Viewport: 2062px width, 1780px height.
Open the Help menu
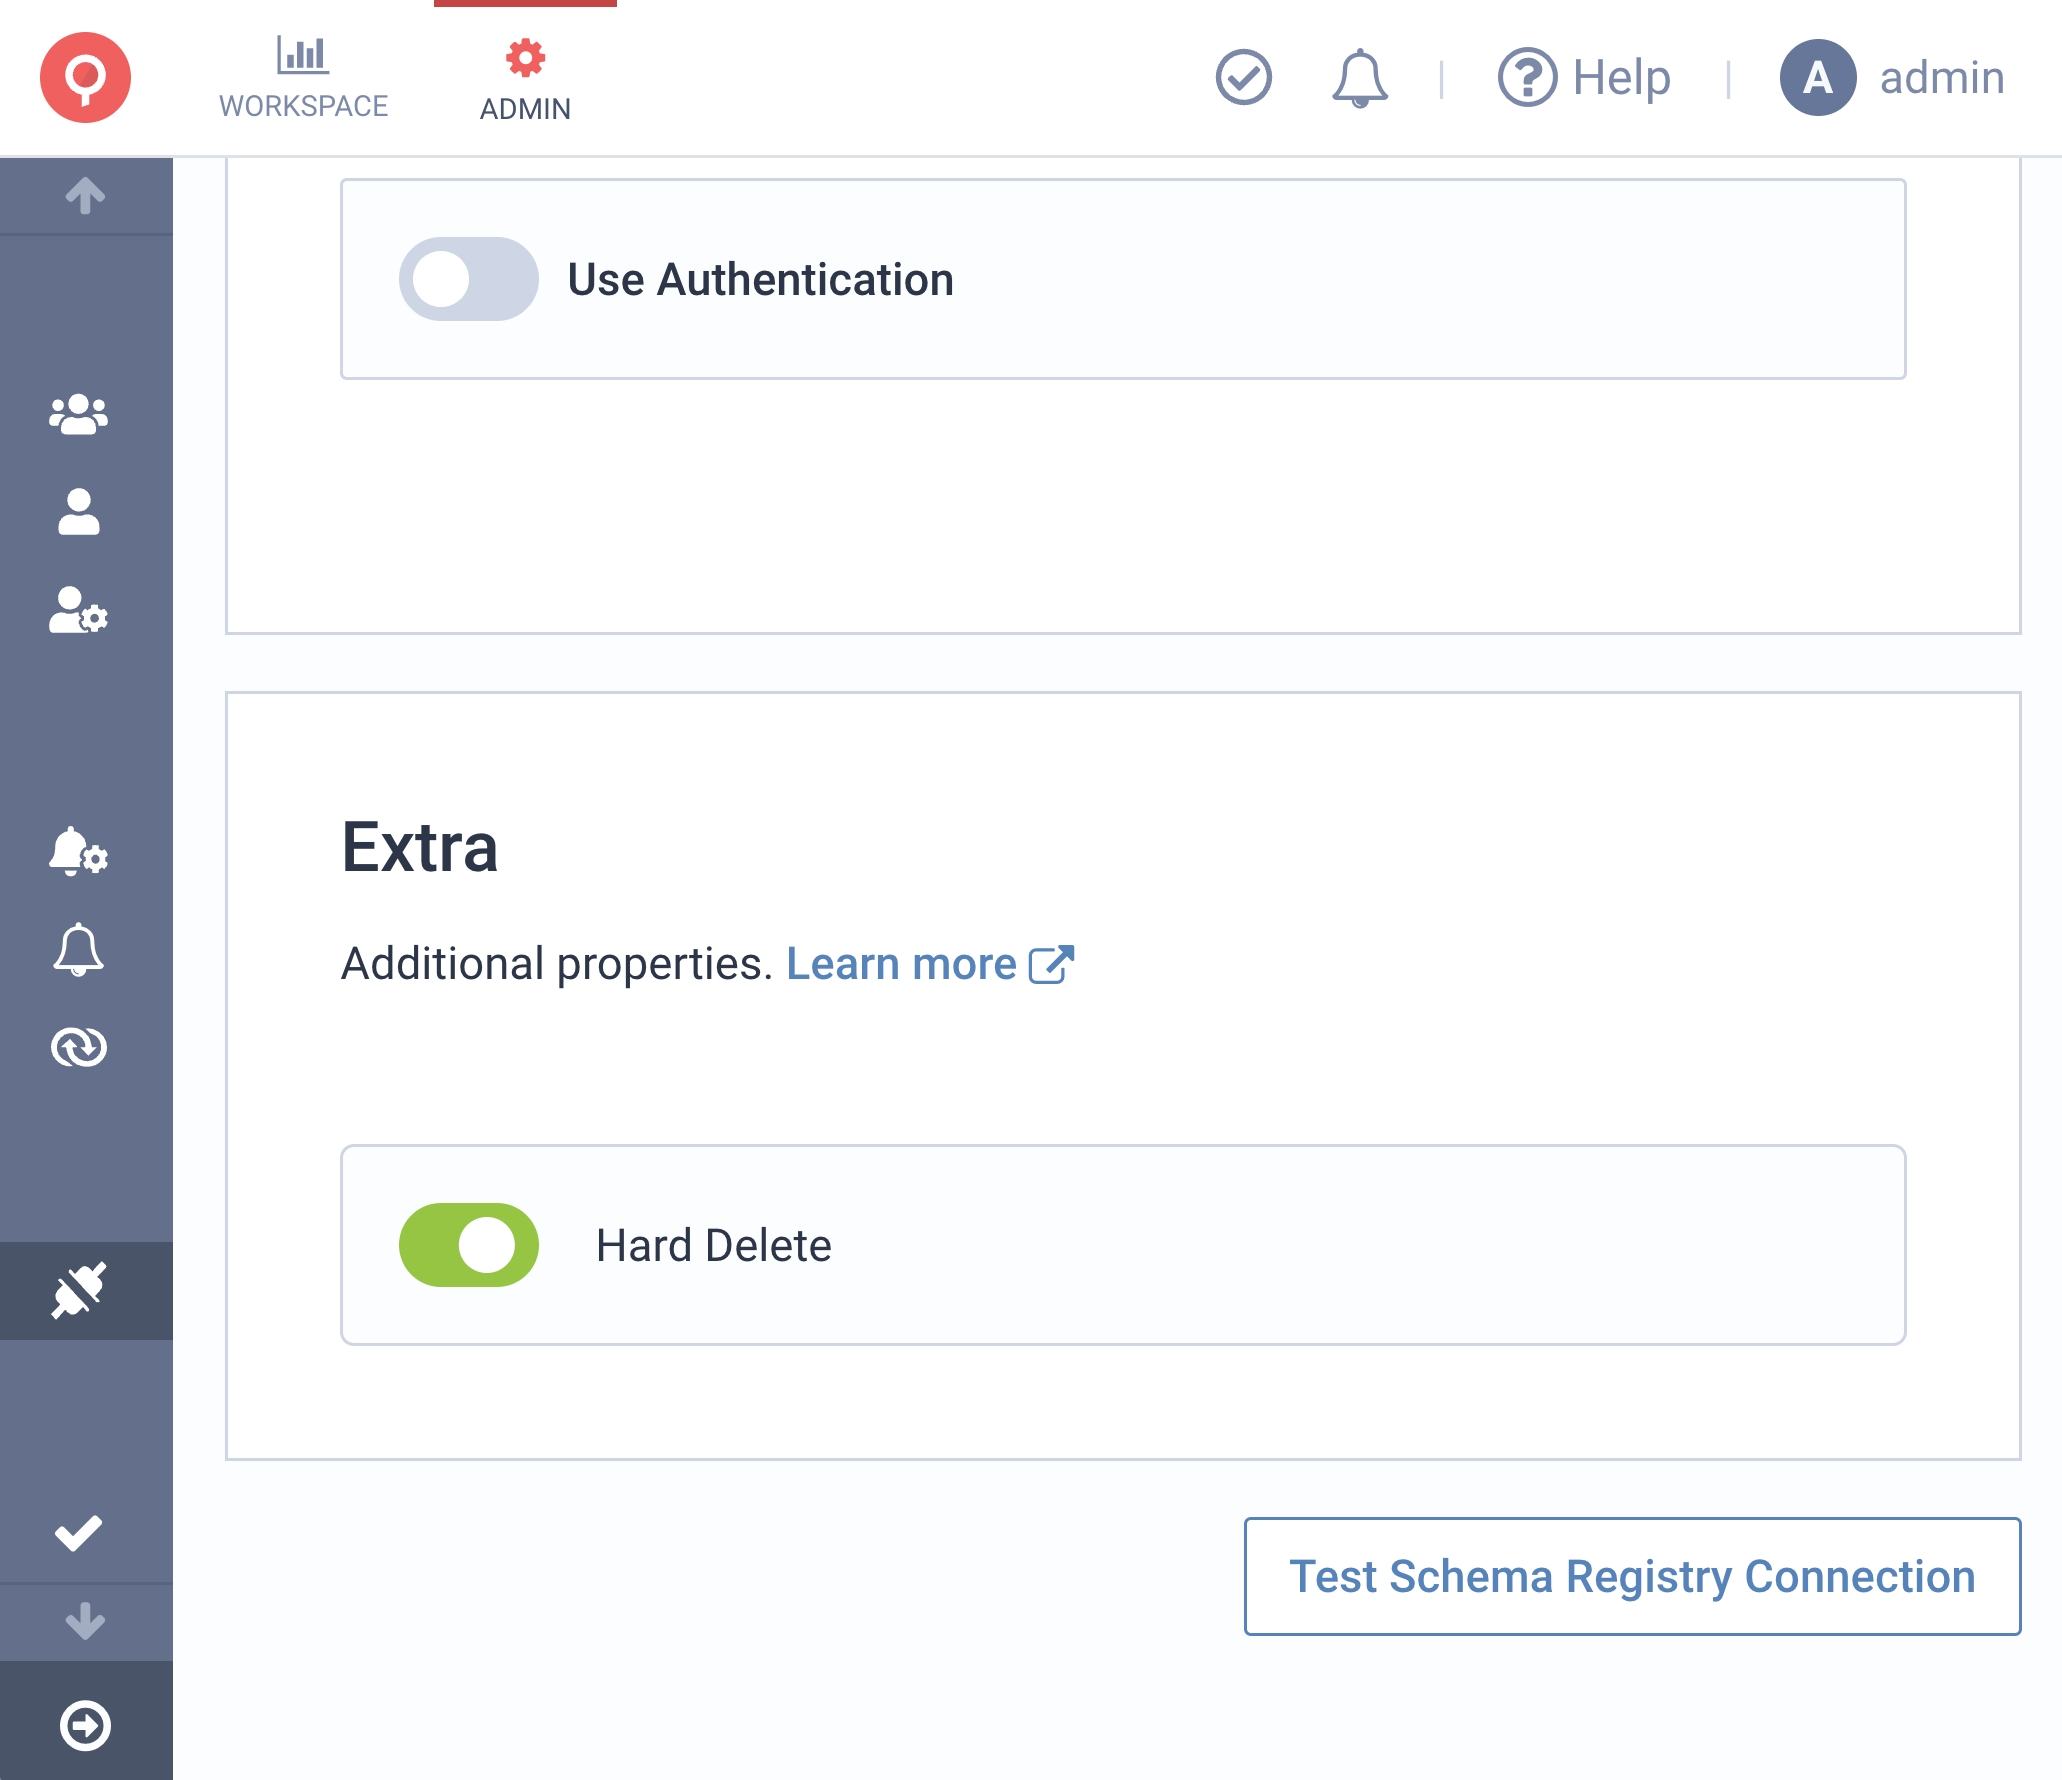coord(1584,77)
